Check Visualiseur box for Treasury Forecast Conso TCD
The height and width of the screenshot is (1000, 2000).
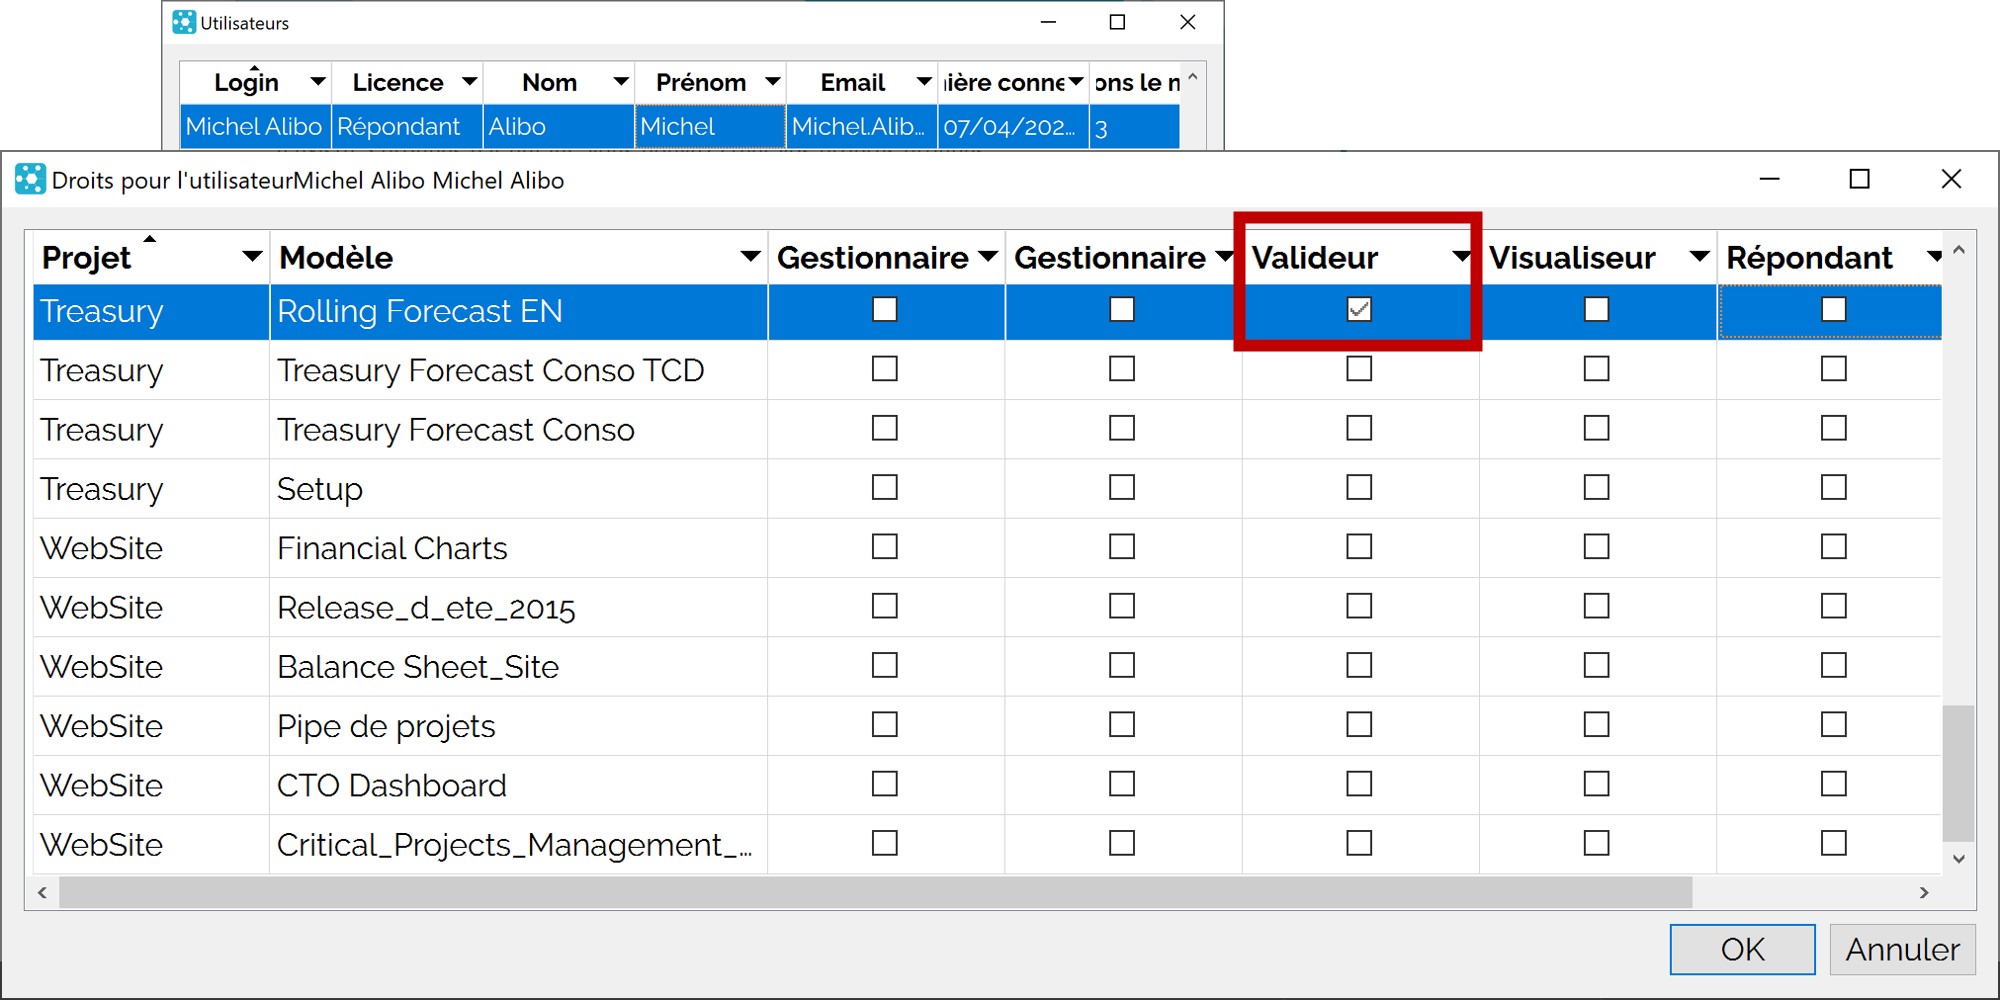[1597, 369]
